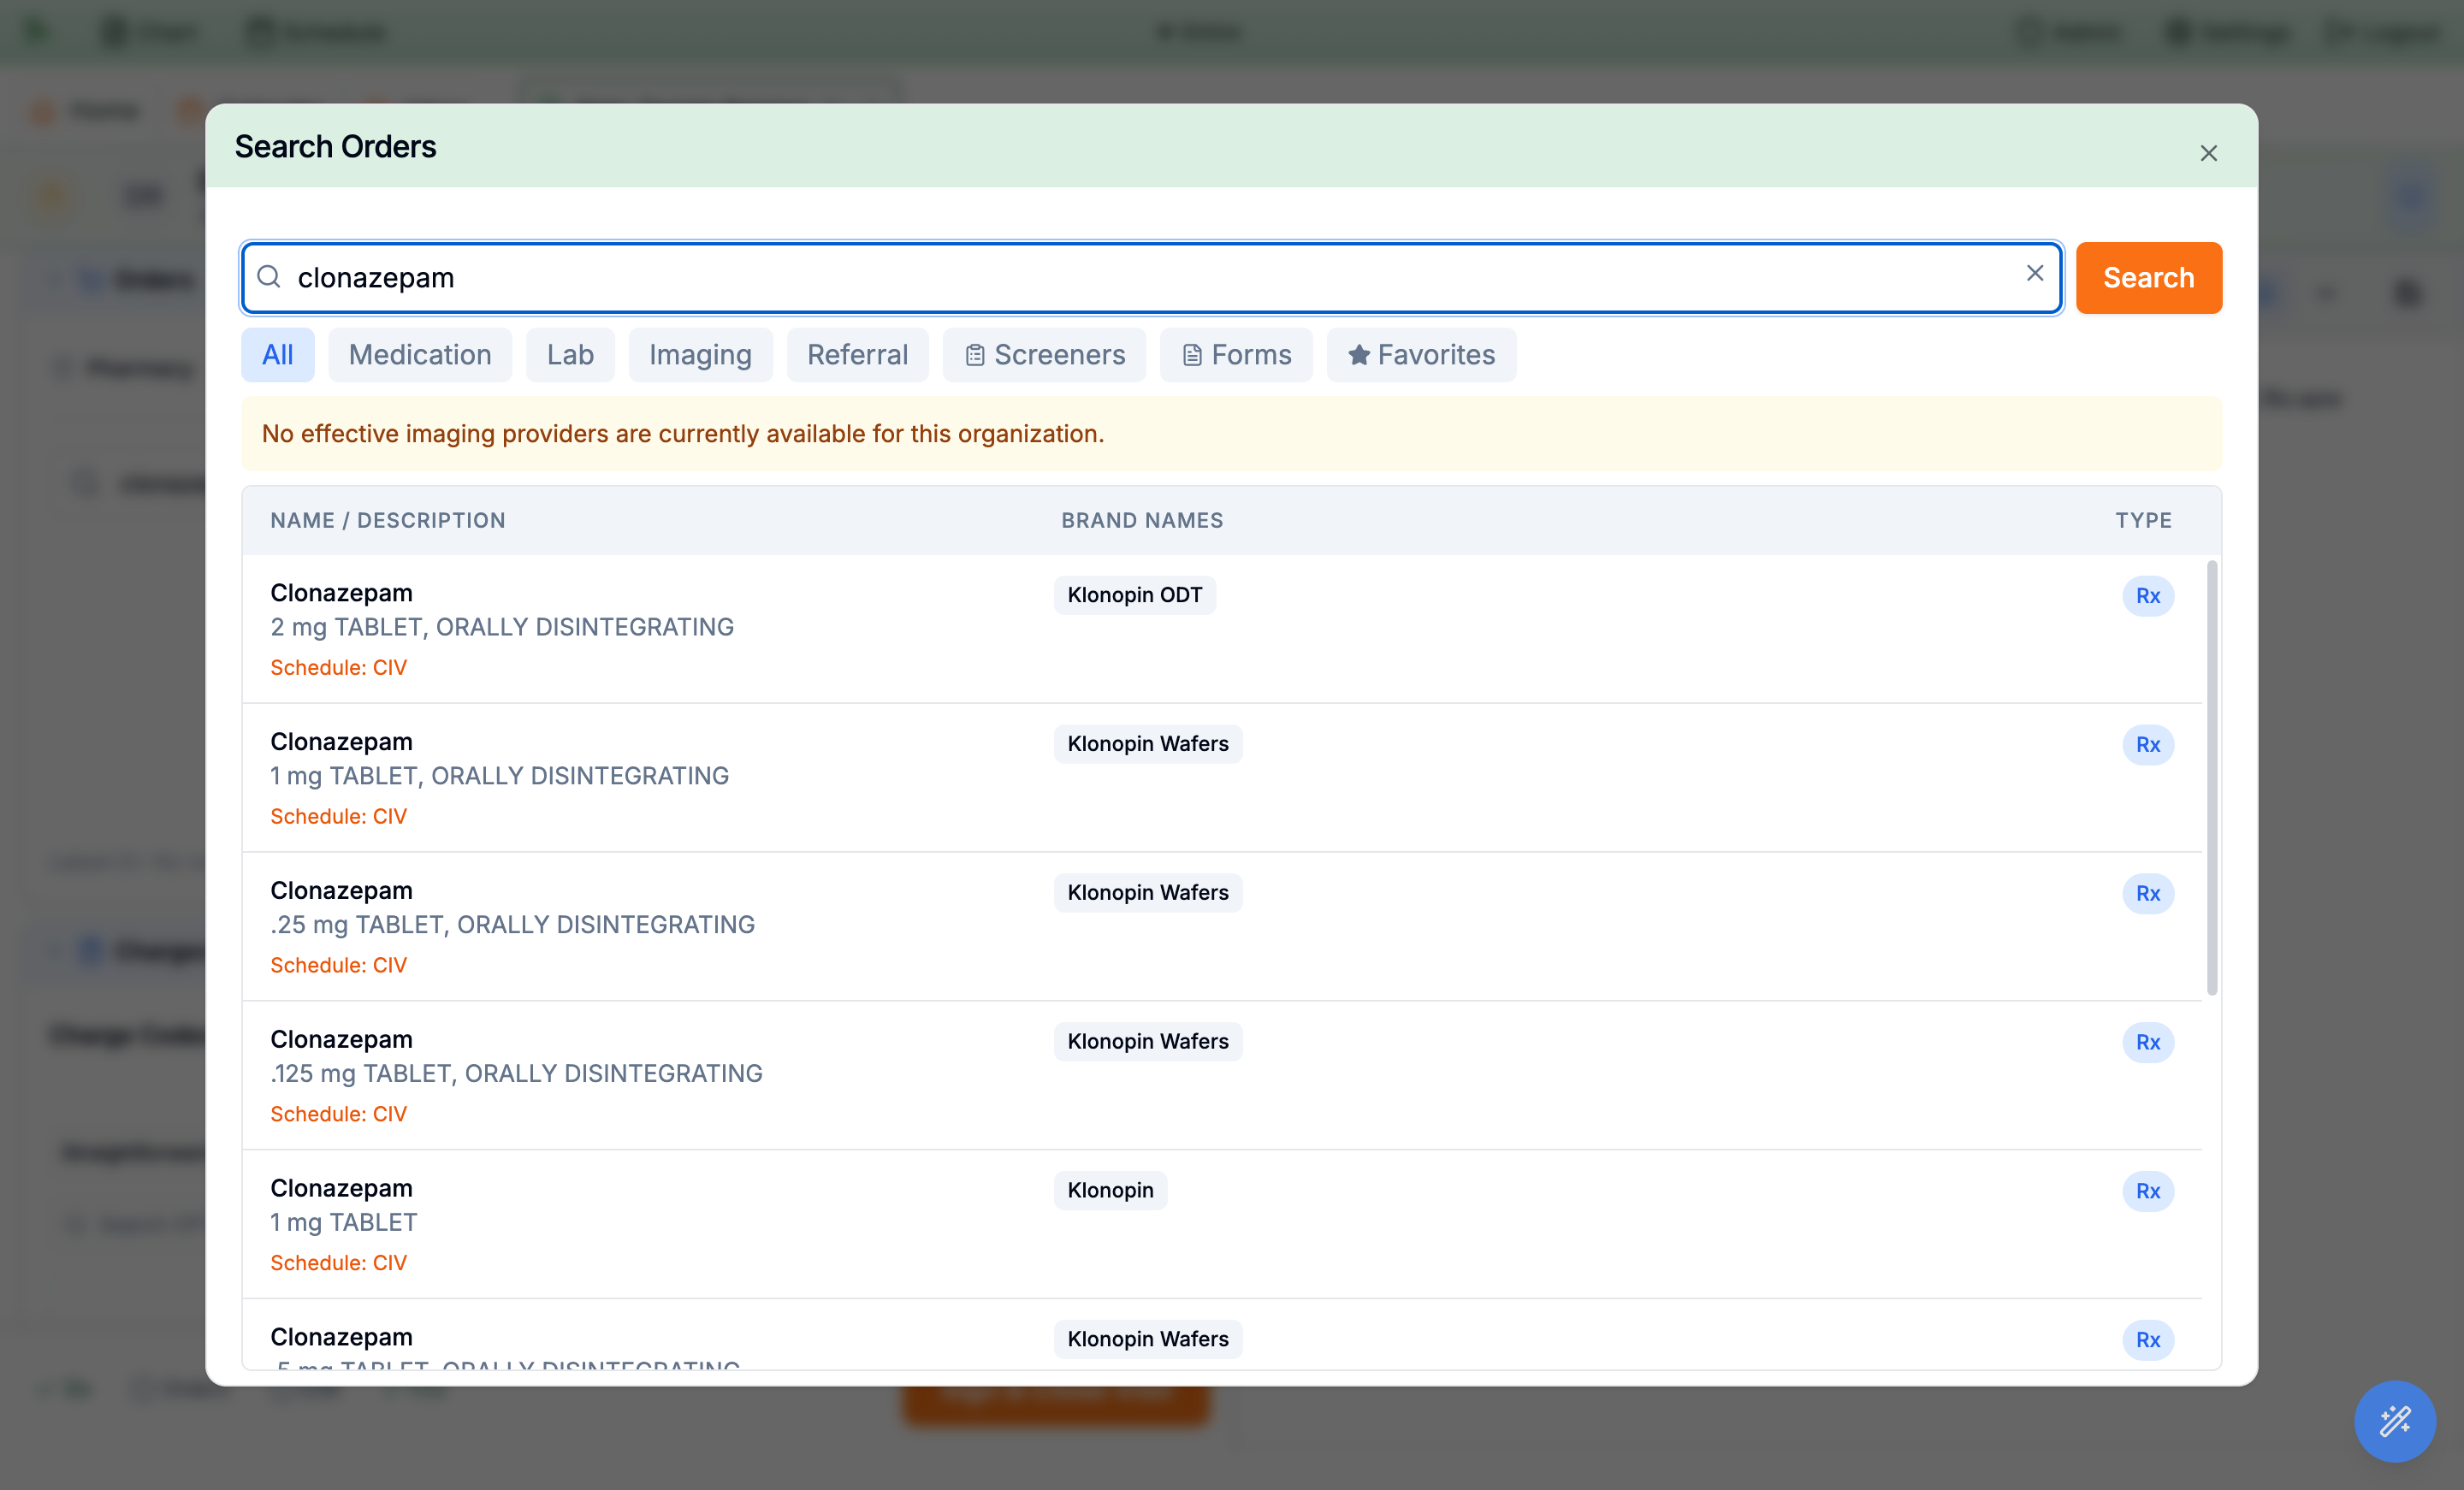
Task: Click the magnifier icon in search box
Action: point(269,277)
